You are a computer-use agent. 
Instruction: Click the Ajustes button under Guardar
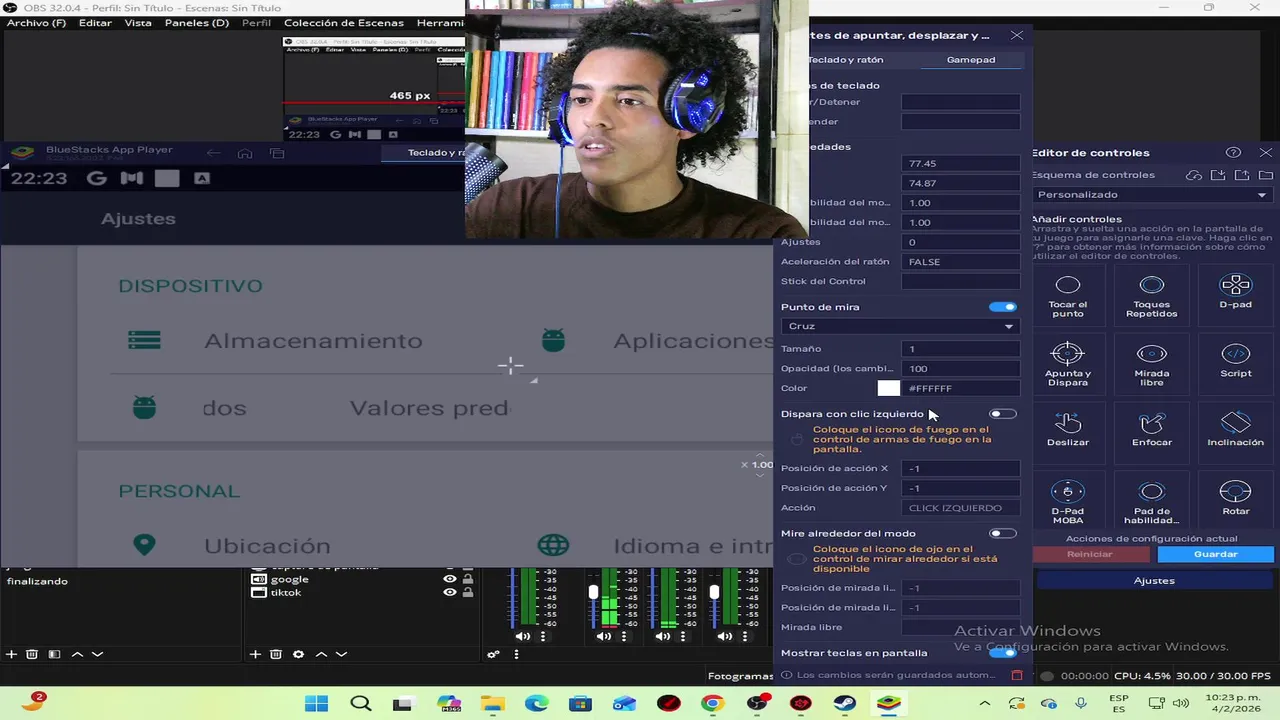click(x=1154, y=581)
